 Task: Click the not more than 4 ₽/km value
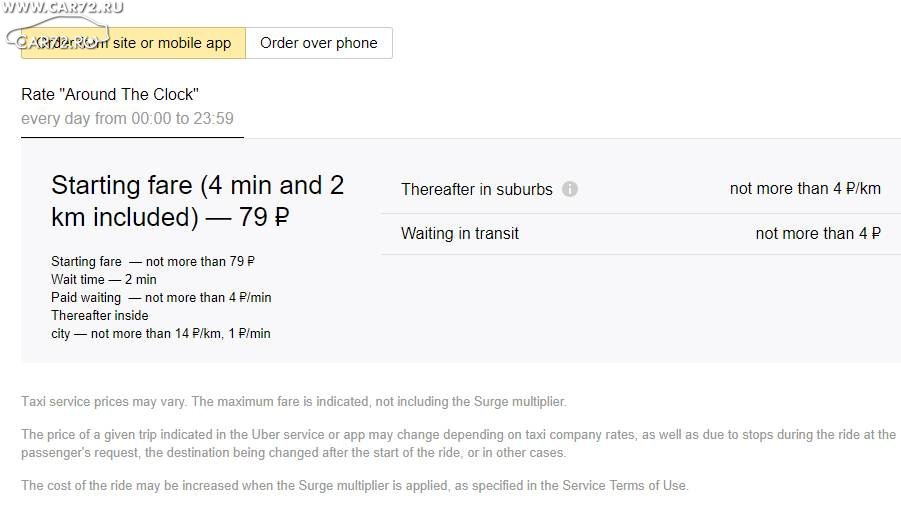[805, 188]
